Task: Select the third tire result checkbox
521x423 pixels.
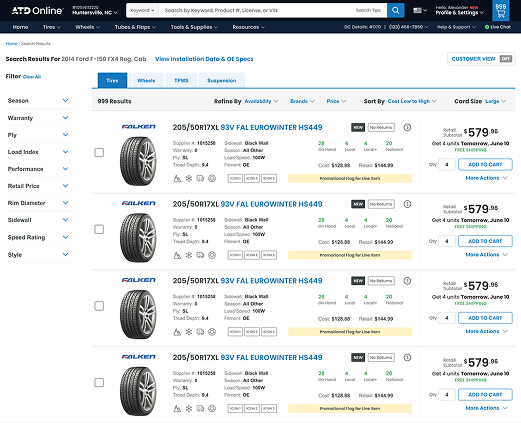Action: (x=99, y=306)
